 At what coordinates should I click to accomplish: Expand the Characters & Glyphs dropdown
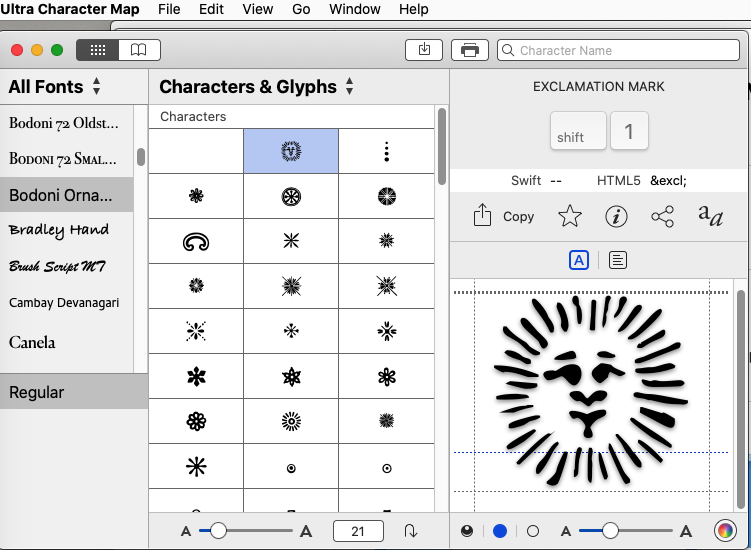(257, 87)
